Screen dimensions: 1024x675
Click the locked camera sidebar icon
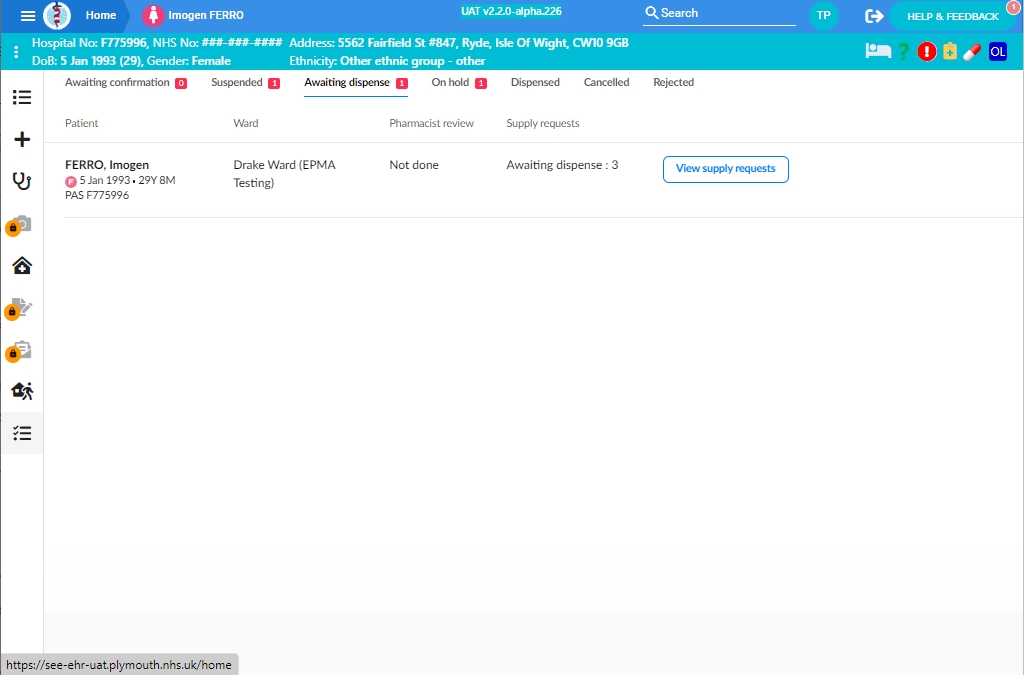(x=20, y=225)
